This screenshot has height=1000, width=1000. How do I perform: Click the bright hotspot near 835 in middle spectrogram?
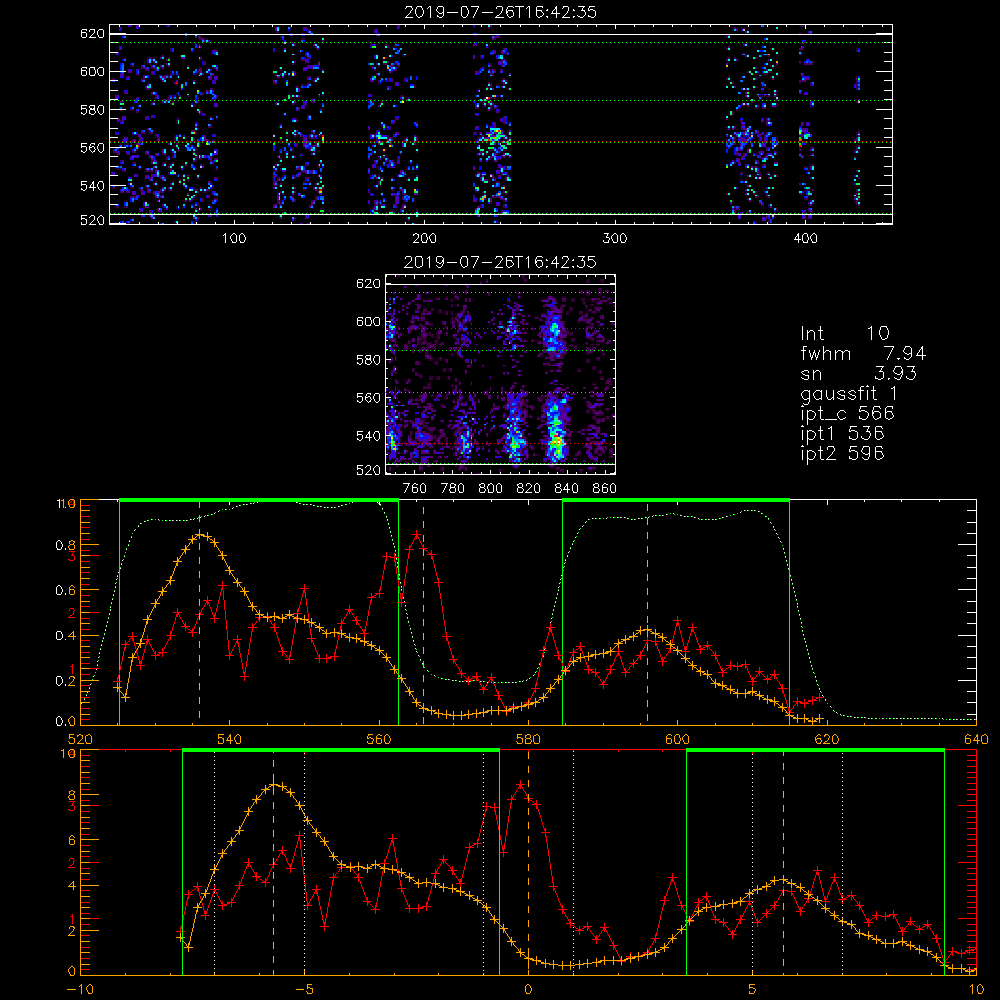coord(557,440)
